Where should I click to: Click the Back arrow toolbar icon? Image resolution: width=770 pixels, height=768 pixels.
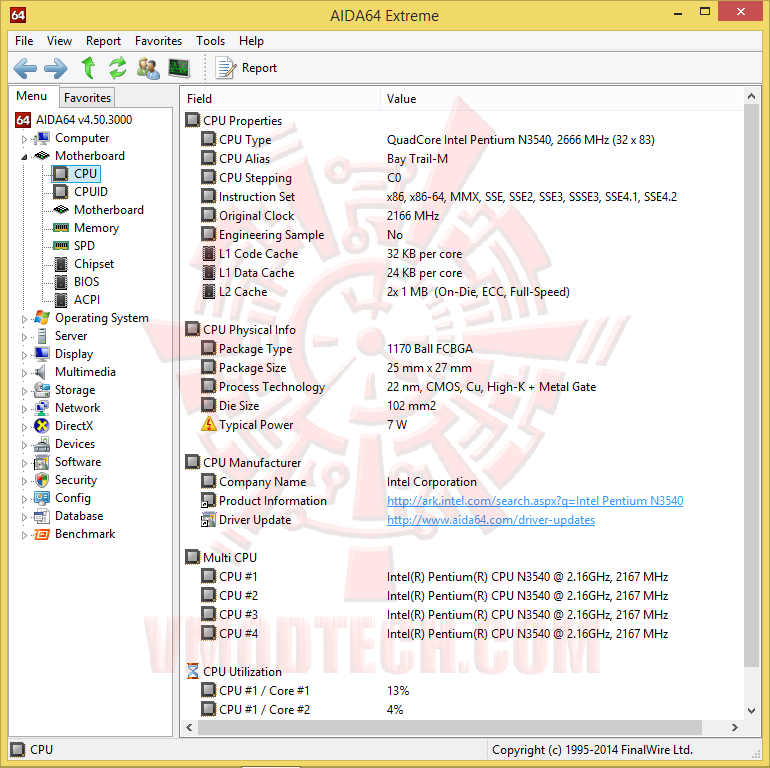click(x=25, y=68)
